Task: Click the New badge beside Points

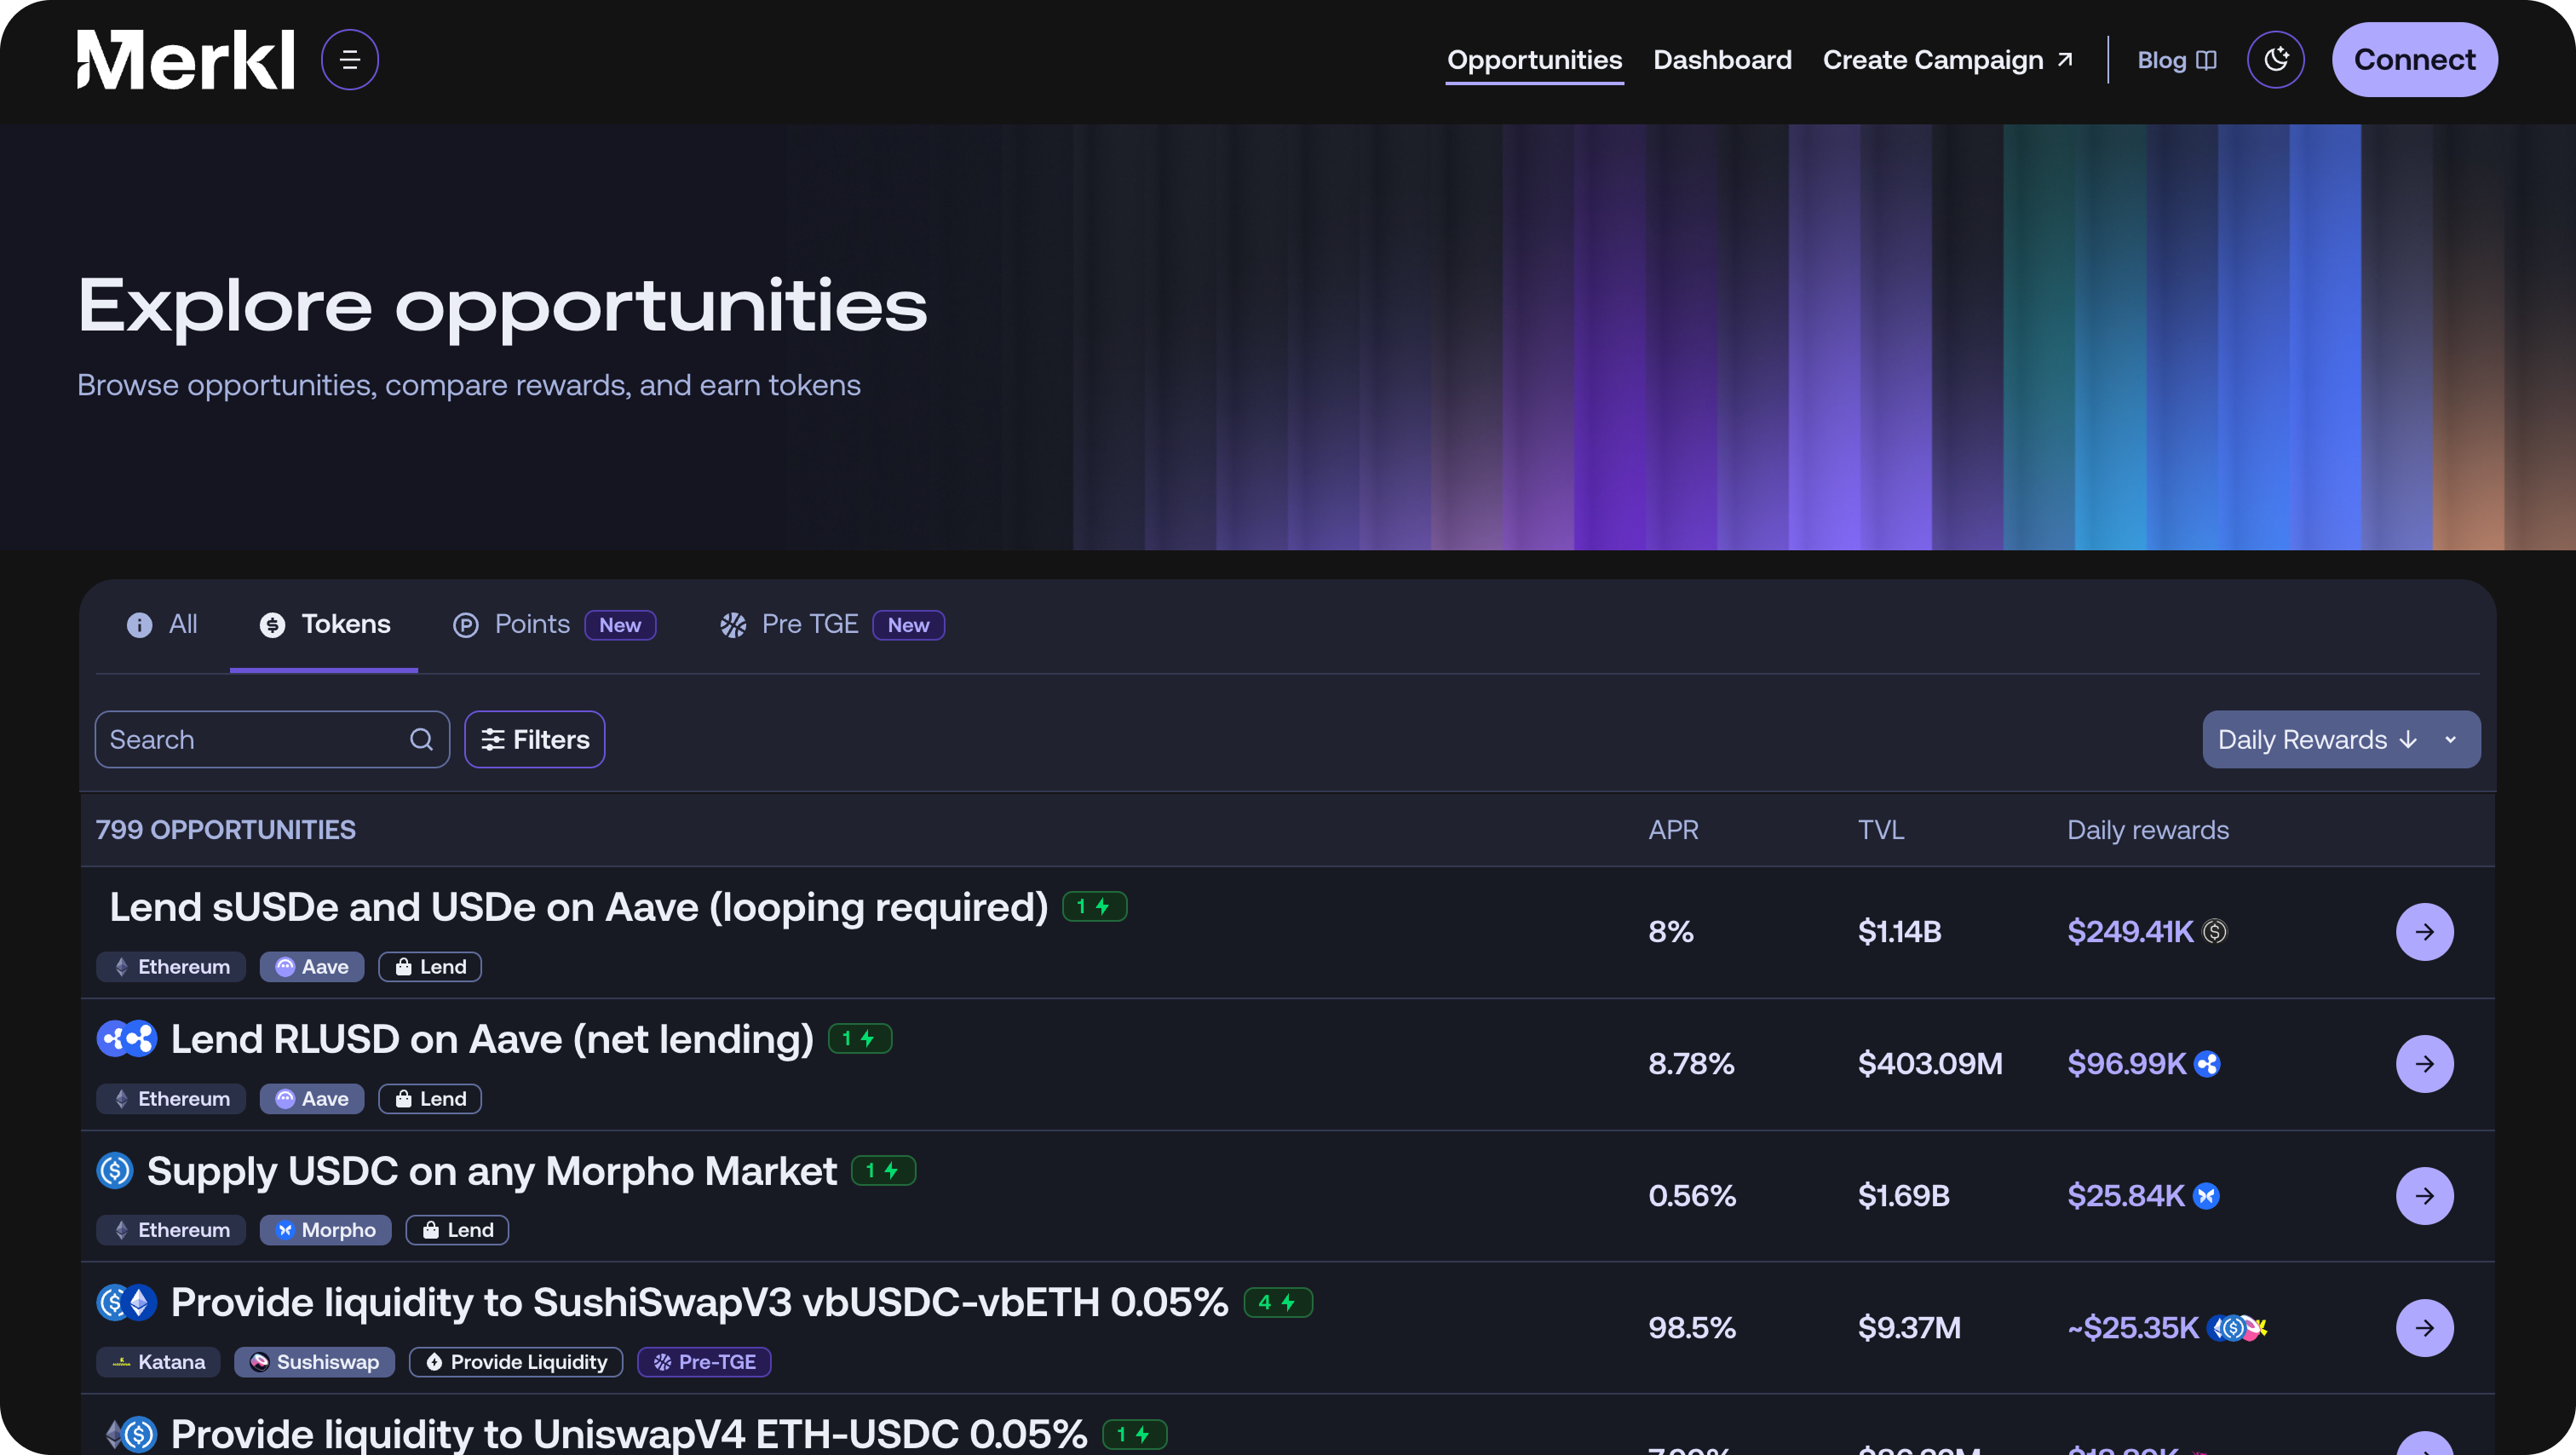Action: (x=620, y=625)
